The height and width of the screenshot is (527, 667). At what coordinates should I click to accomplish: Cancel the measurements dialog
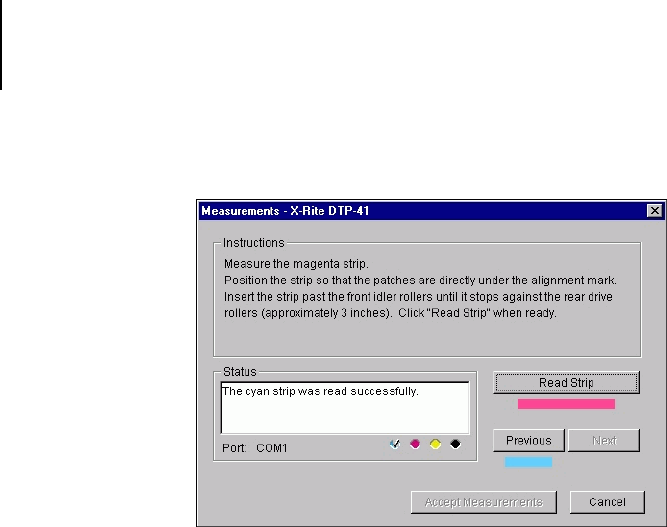point(606,502)
